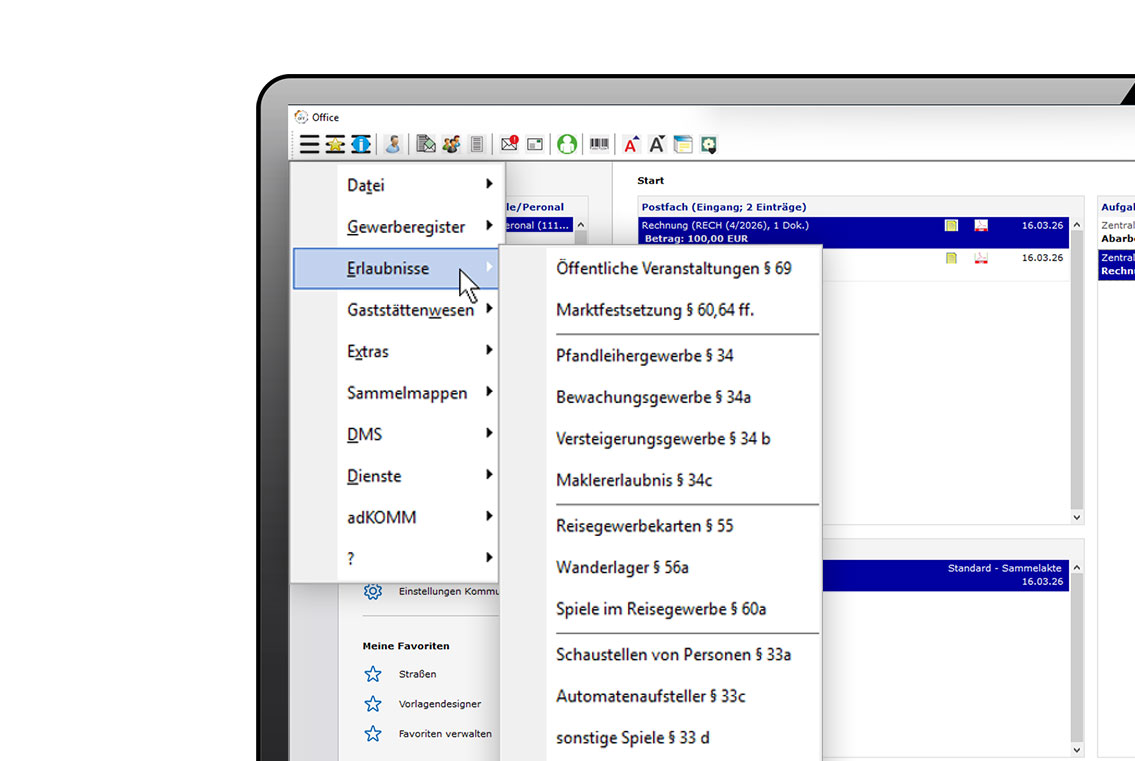The height and width of the screenshot is (761, 1135).
Task: Open the PDF icon in unselected Postfach row
Action: [981, 258]
